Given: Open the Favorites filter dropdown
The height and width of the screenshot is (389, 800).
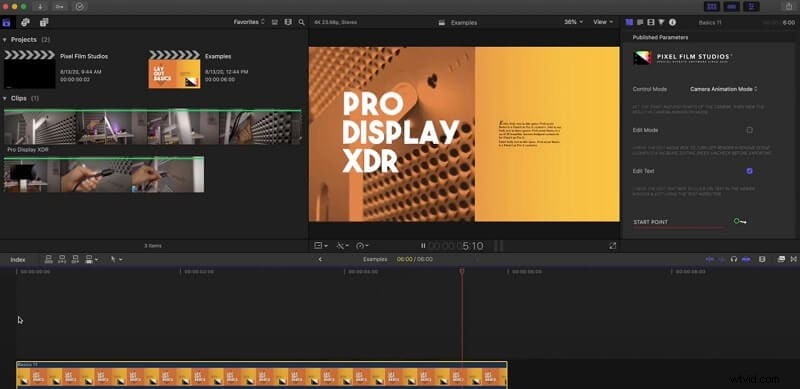Looking at the screenshot, I should tap(249, 22).
